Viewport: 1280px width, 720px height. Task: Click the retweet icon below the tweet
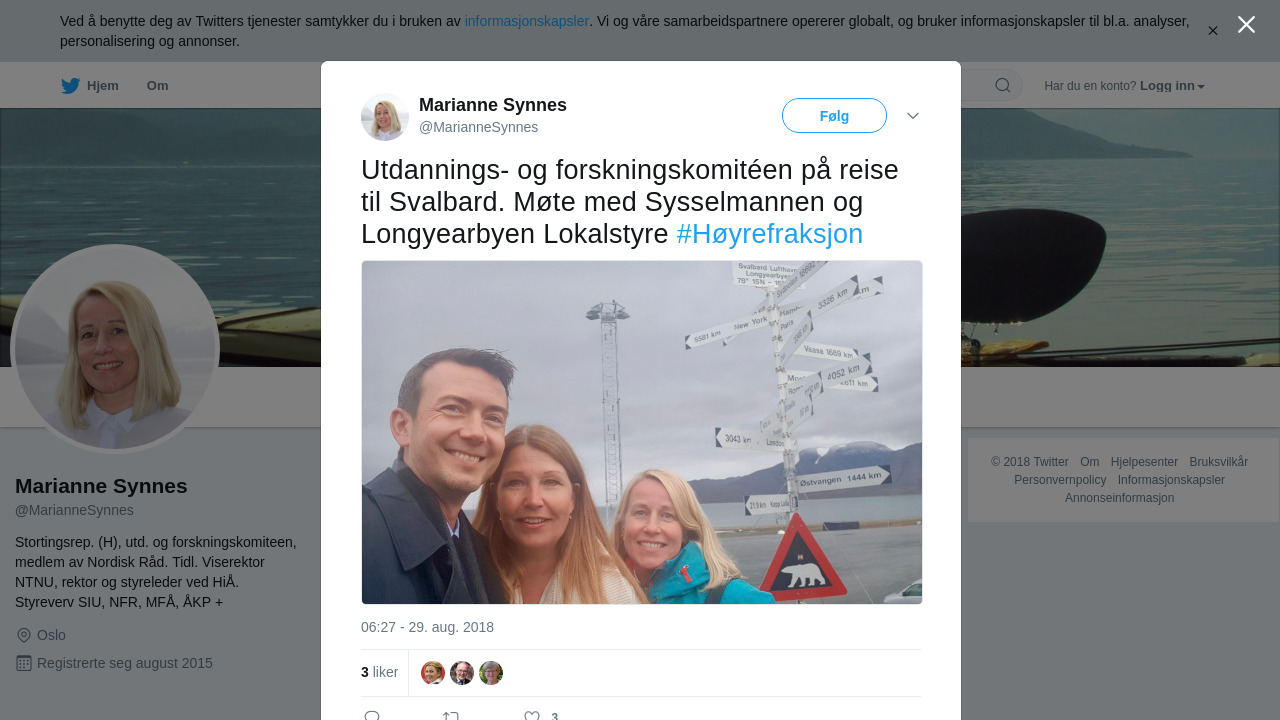pos(451,716)
